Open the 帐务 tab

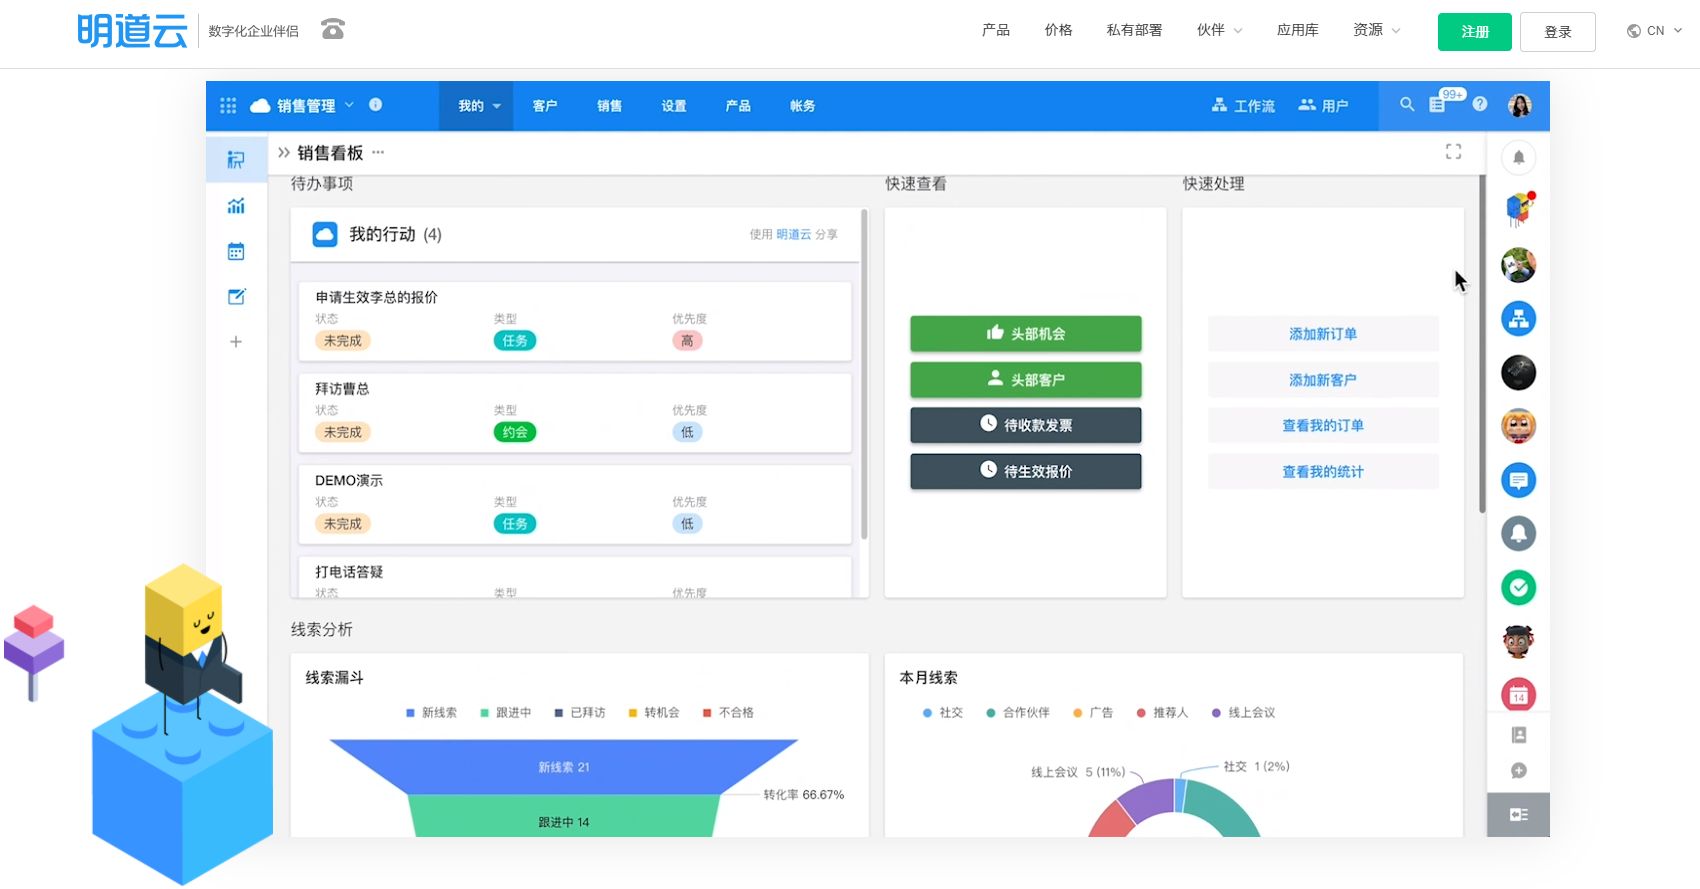pyautogui.click(x=802, y=106)
